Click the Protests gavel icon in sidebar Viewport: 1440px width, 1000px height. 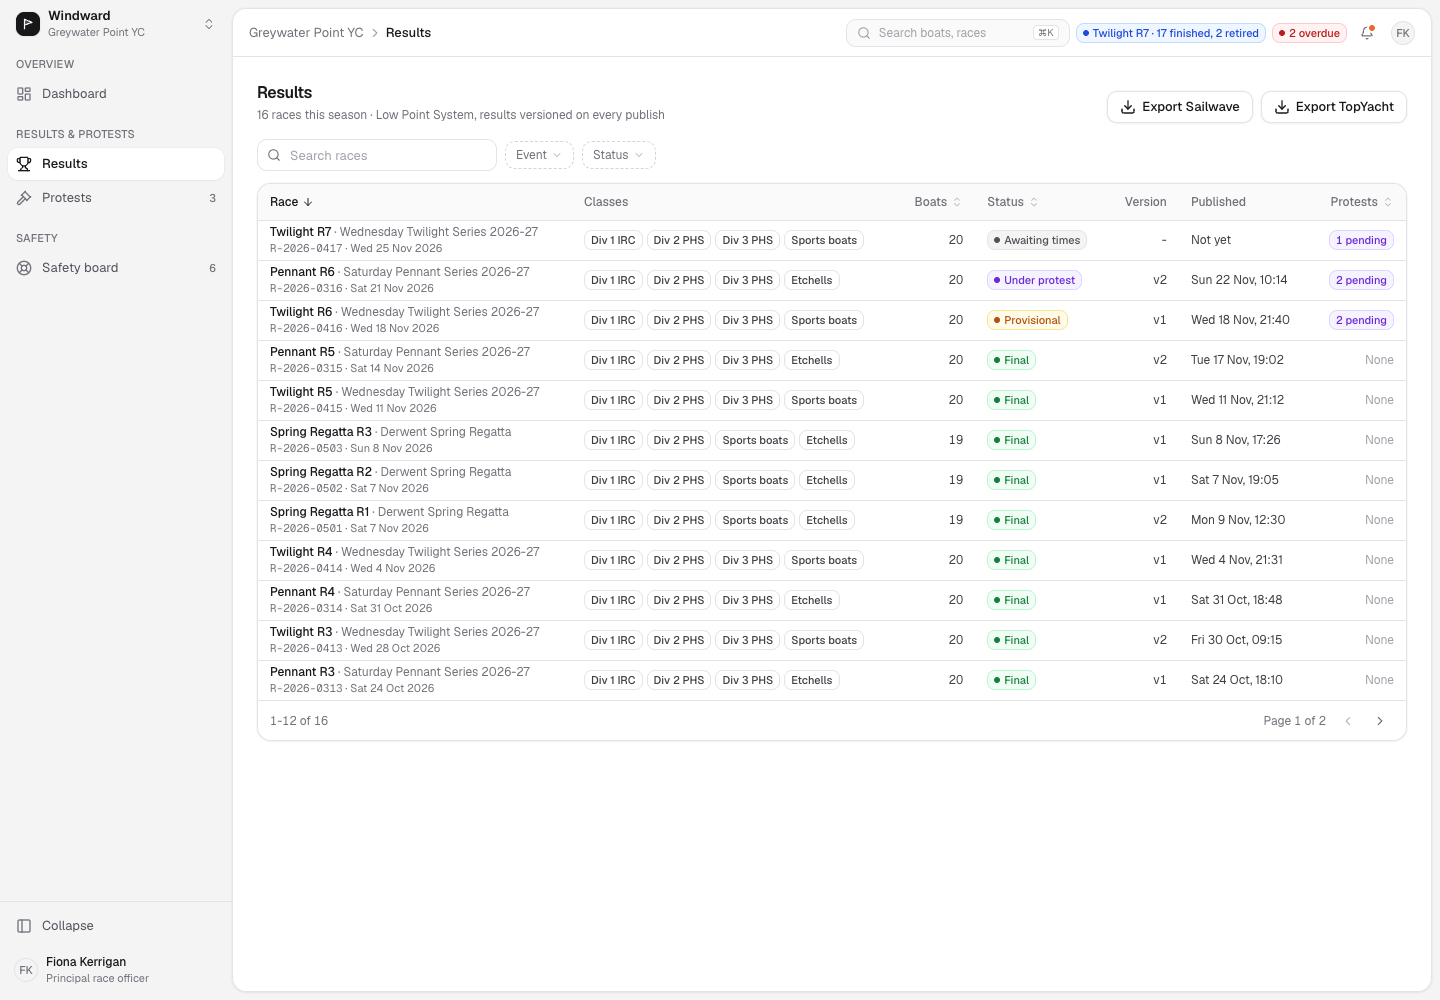tap(24, 198)
